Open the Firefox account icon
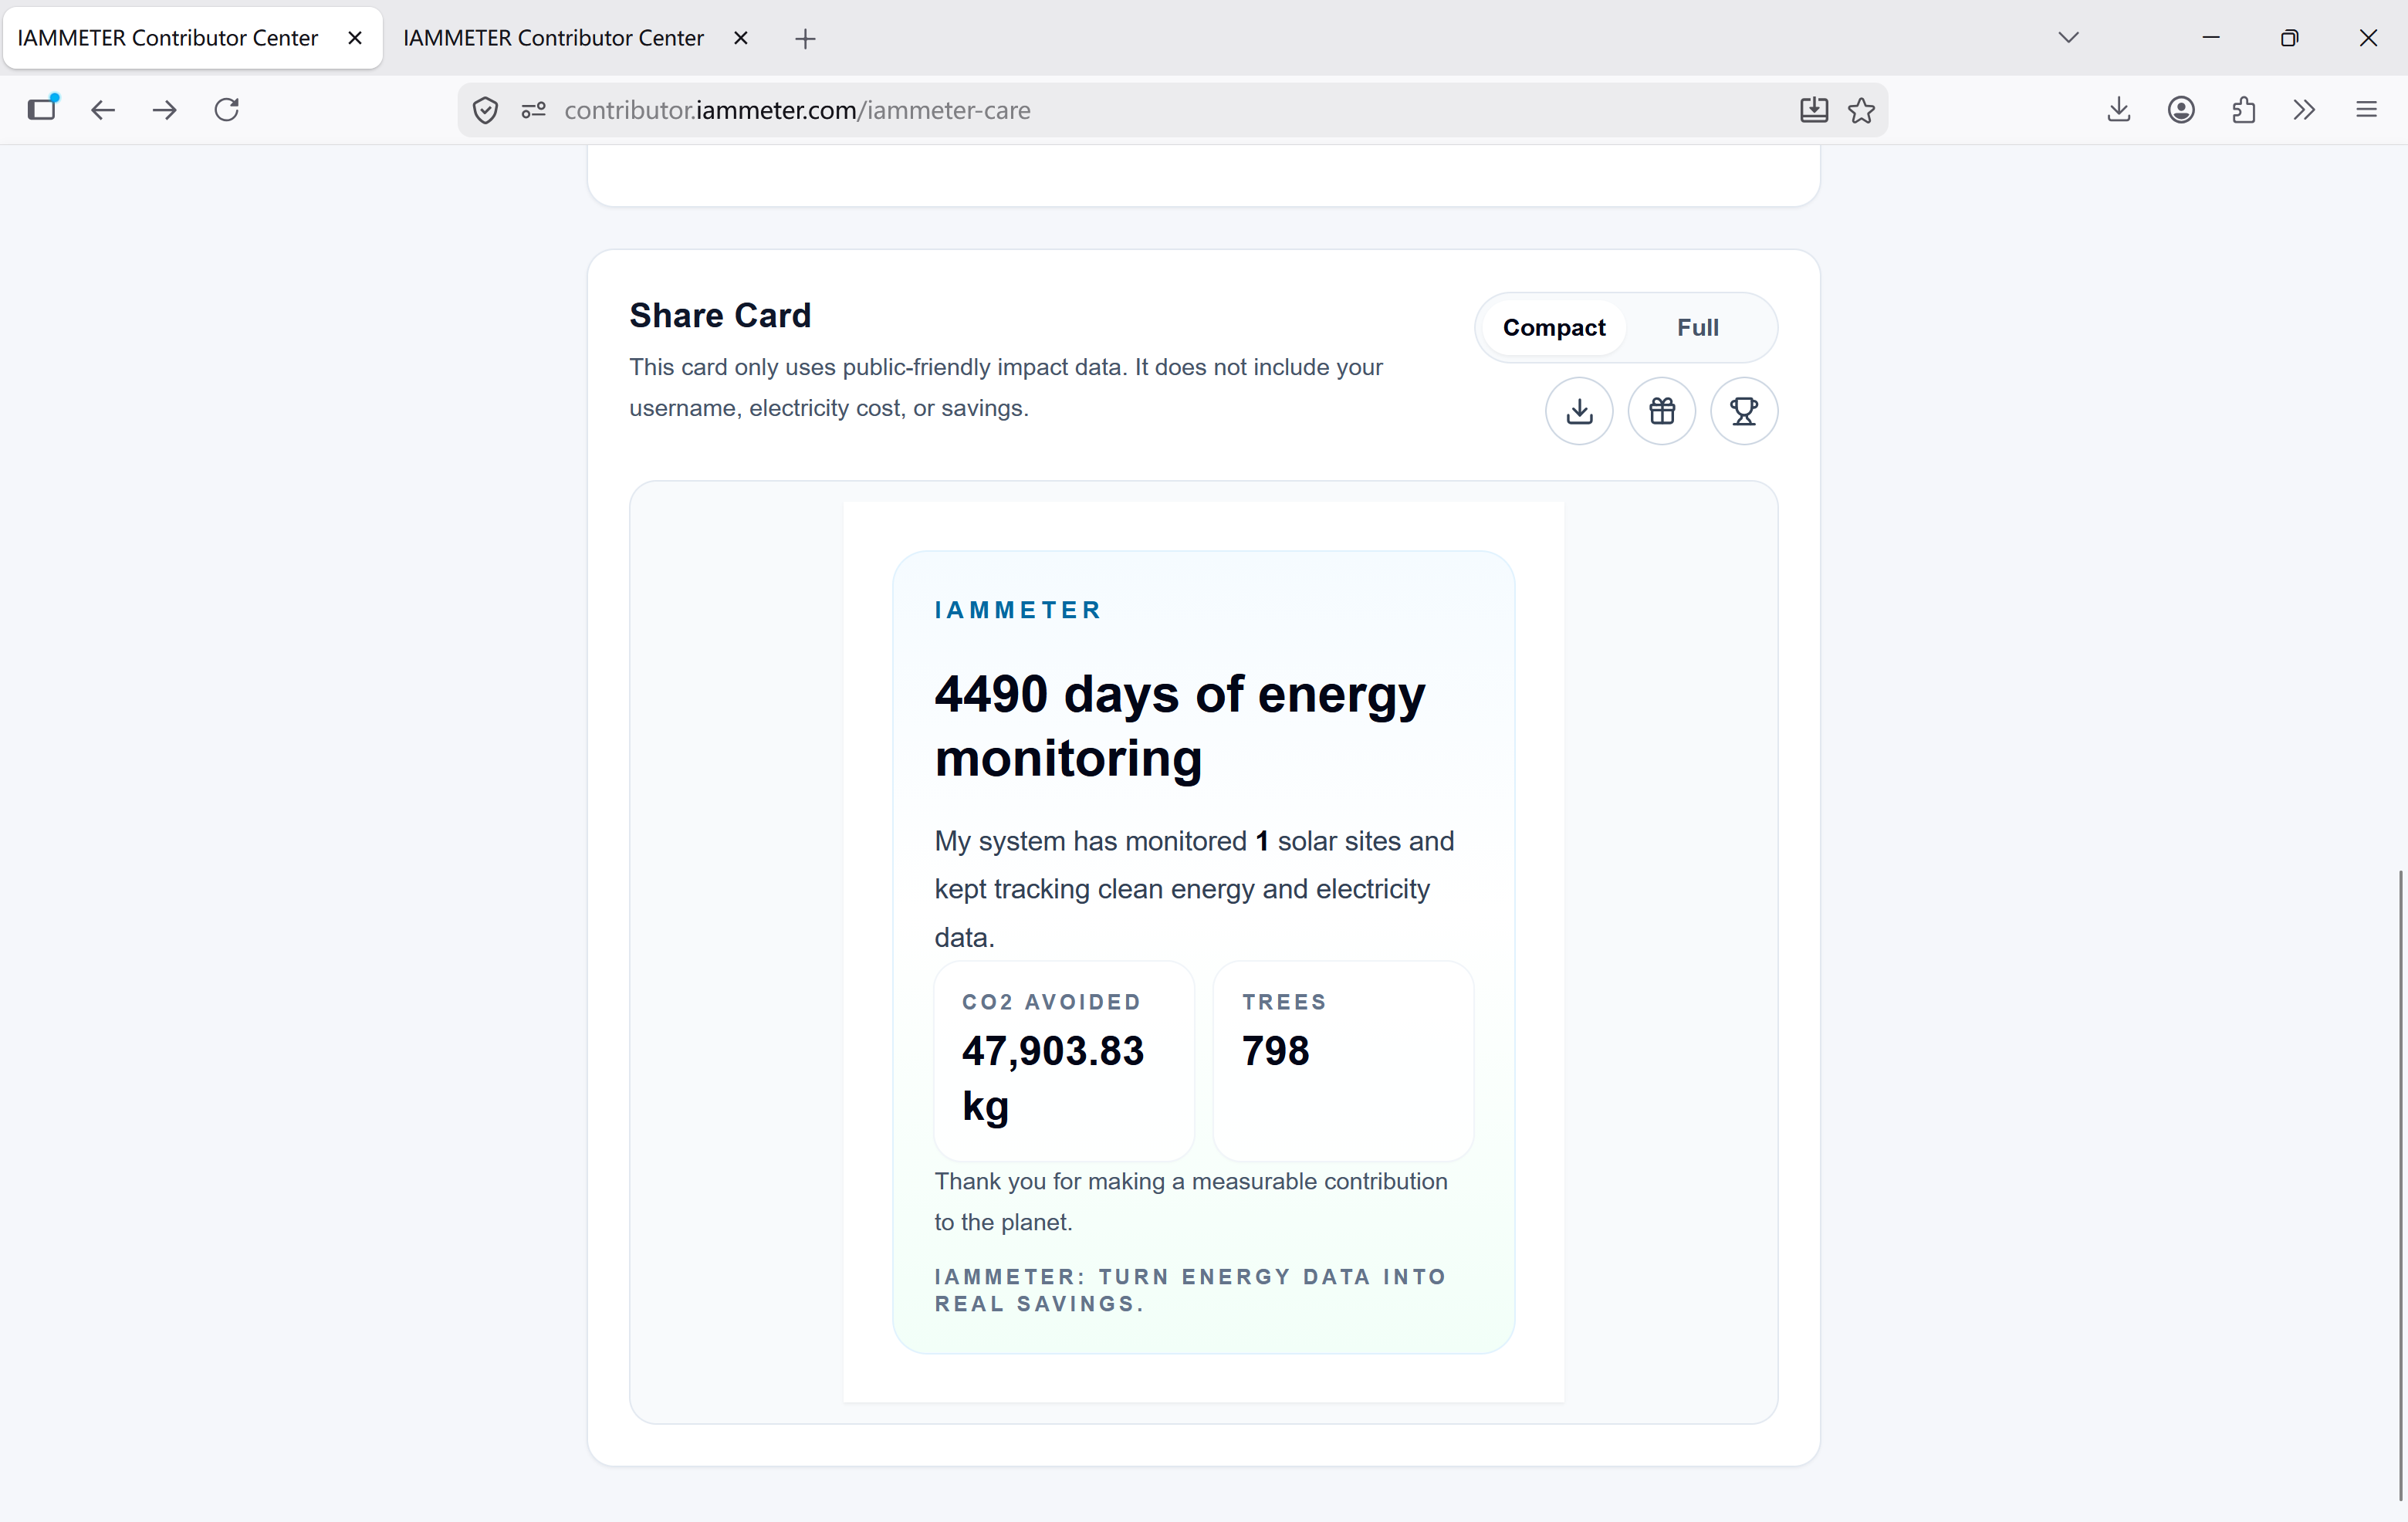The image size is (2408, 1522). pyautogui.click(x=2181, y=110)
